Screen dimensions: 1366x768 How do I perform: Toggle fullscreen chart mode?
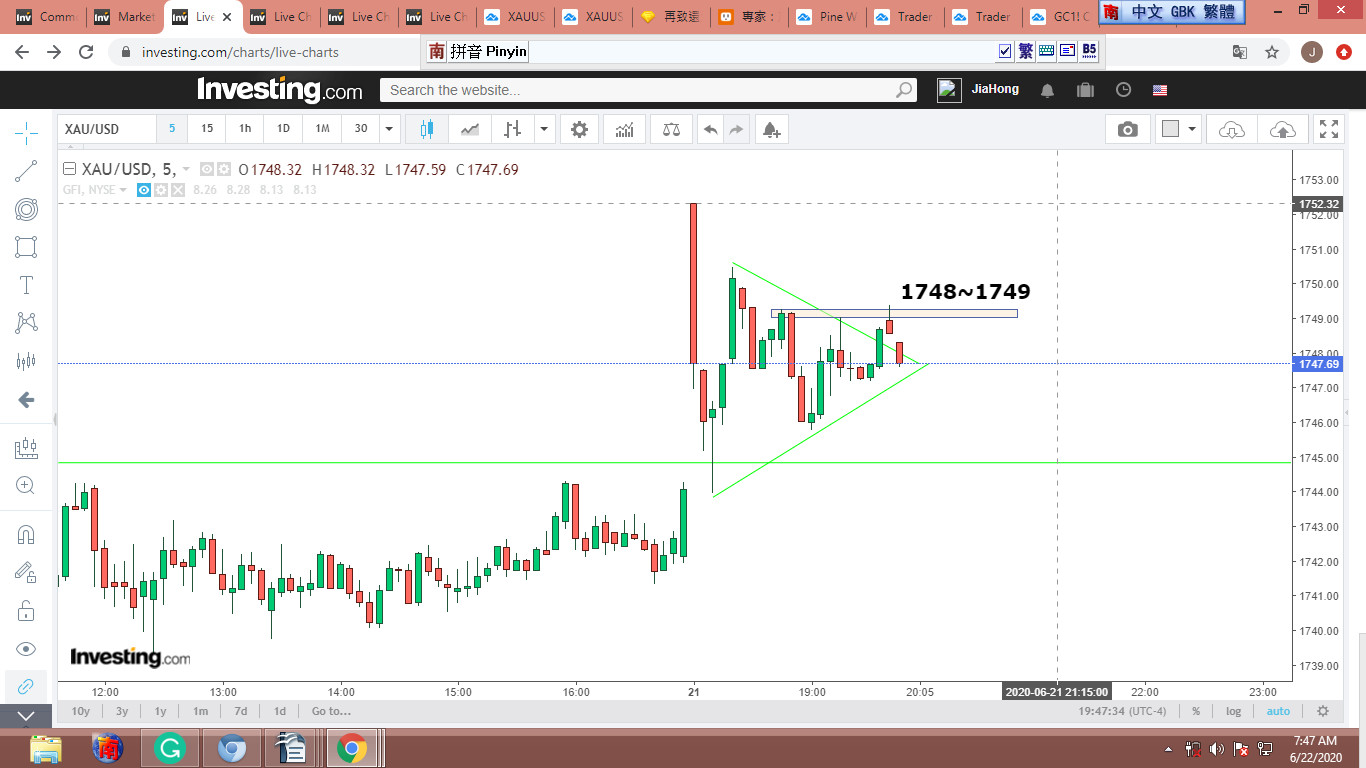coord(1329,129)
